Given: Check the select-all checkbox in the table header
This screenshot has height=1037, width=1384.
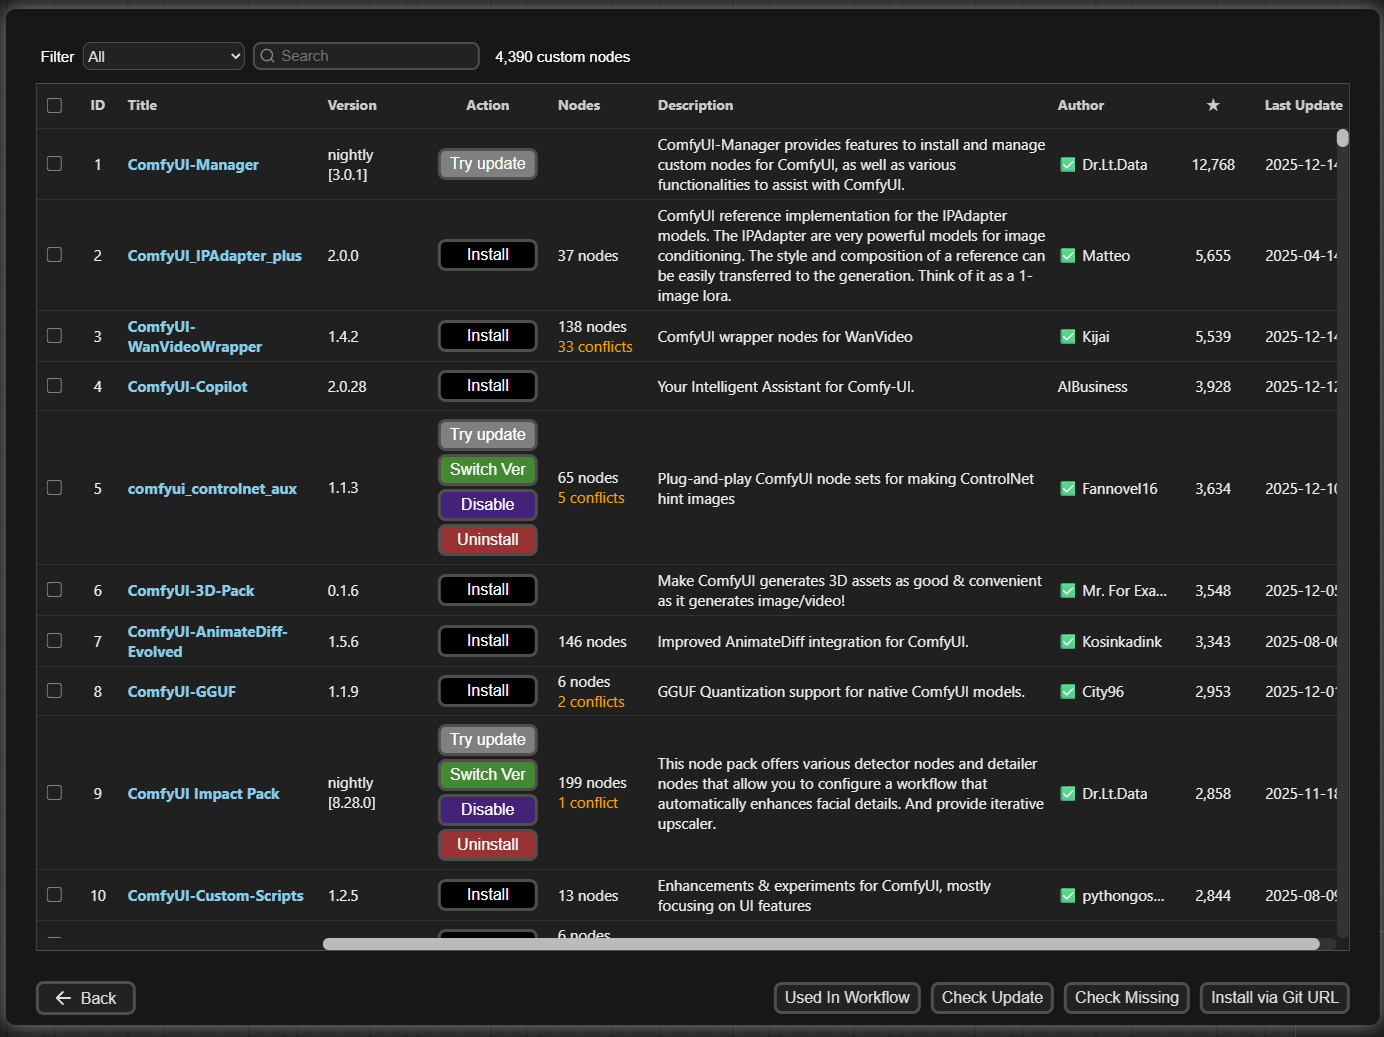Looking at the screenshot, I should [55, 105].
